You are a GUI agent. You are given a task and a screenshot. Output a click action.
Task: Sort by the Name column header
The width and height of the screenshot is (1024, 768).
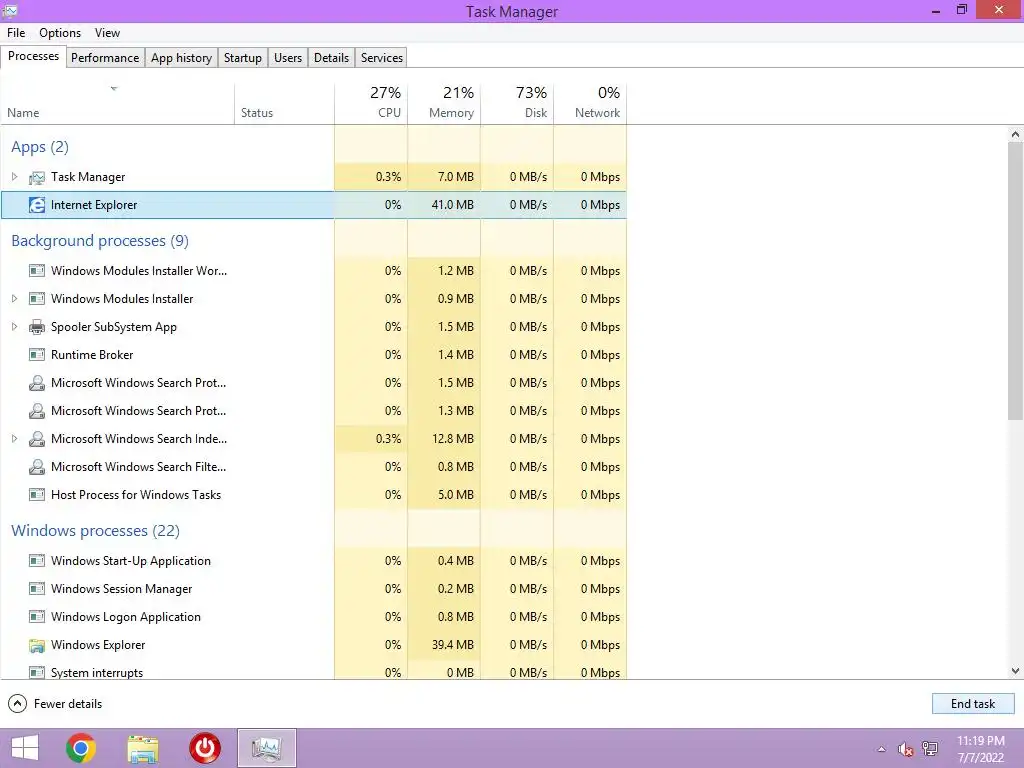click(118, 104)
